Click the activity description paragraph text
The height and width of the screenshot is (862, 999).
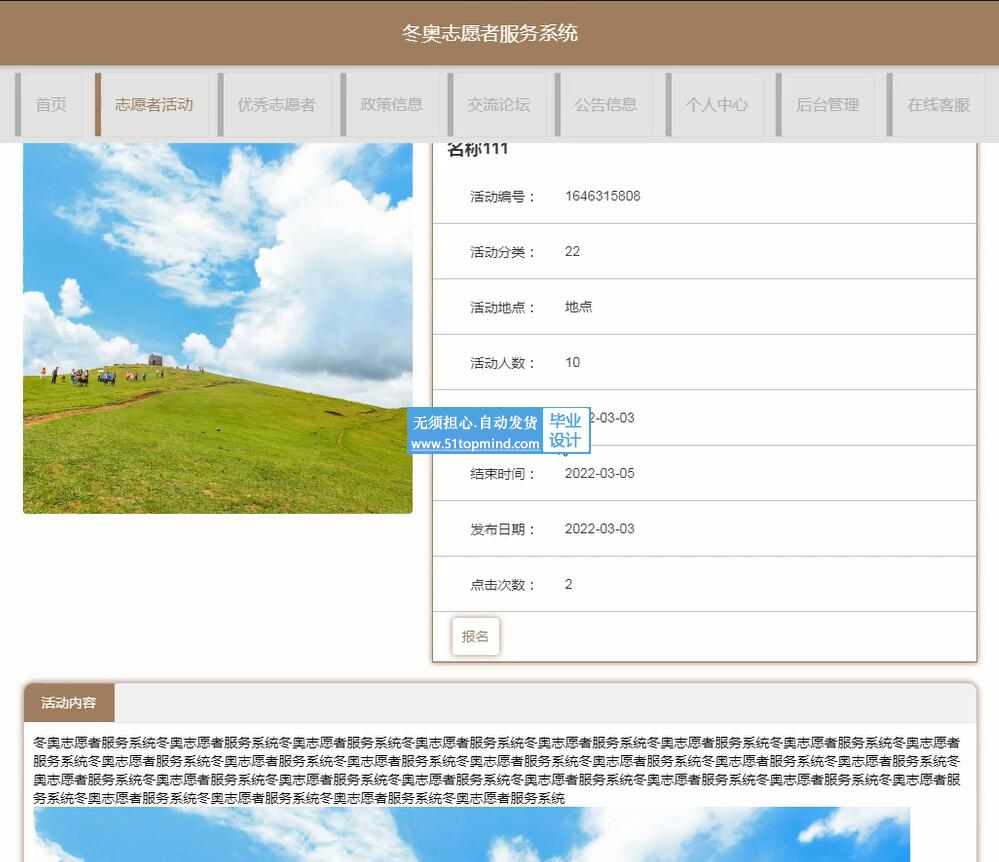point(497,770)
